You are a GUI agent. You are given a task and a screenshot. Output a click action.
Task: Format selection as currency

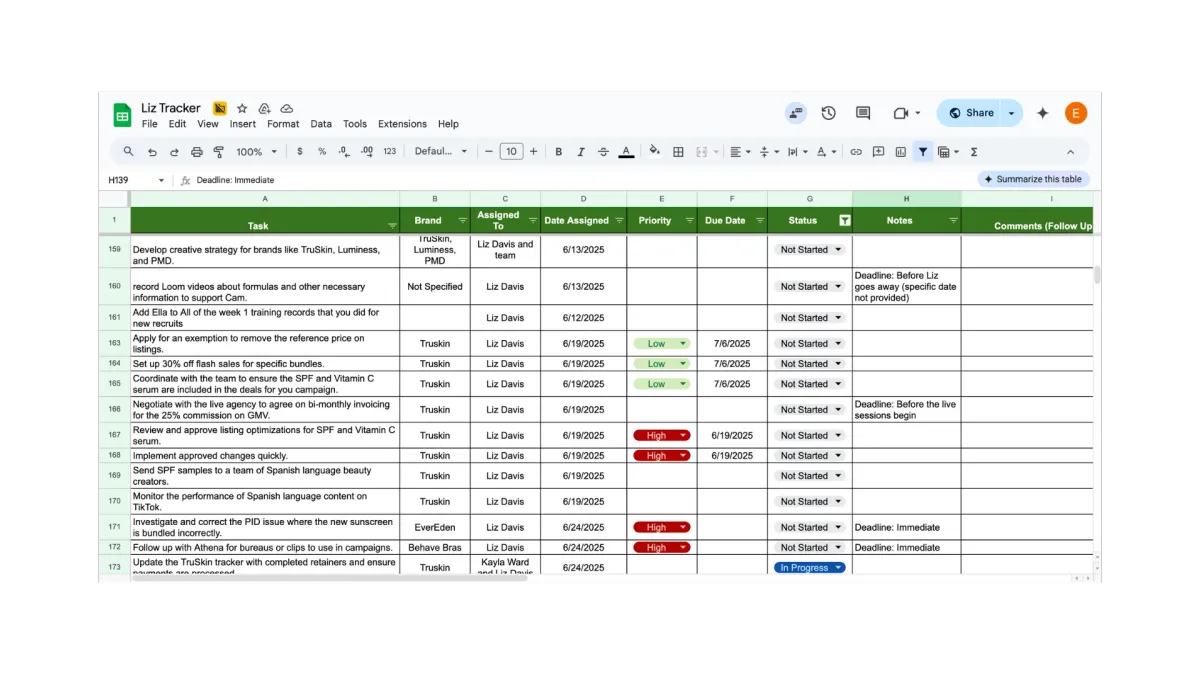point(300,152)
